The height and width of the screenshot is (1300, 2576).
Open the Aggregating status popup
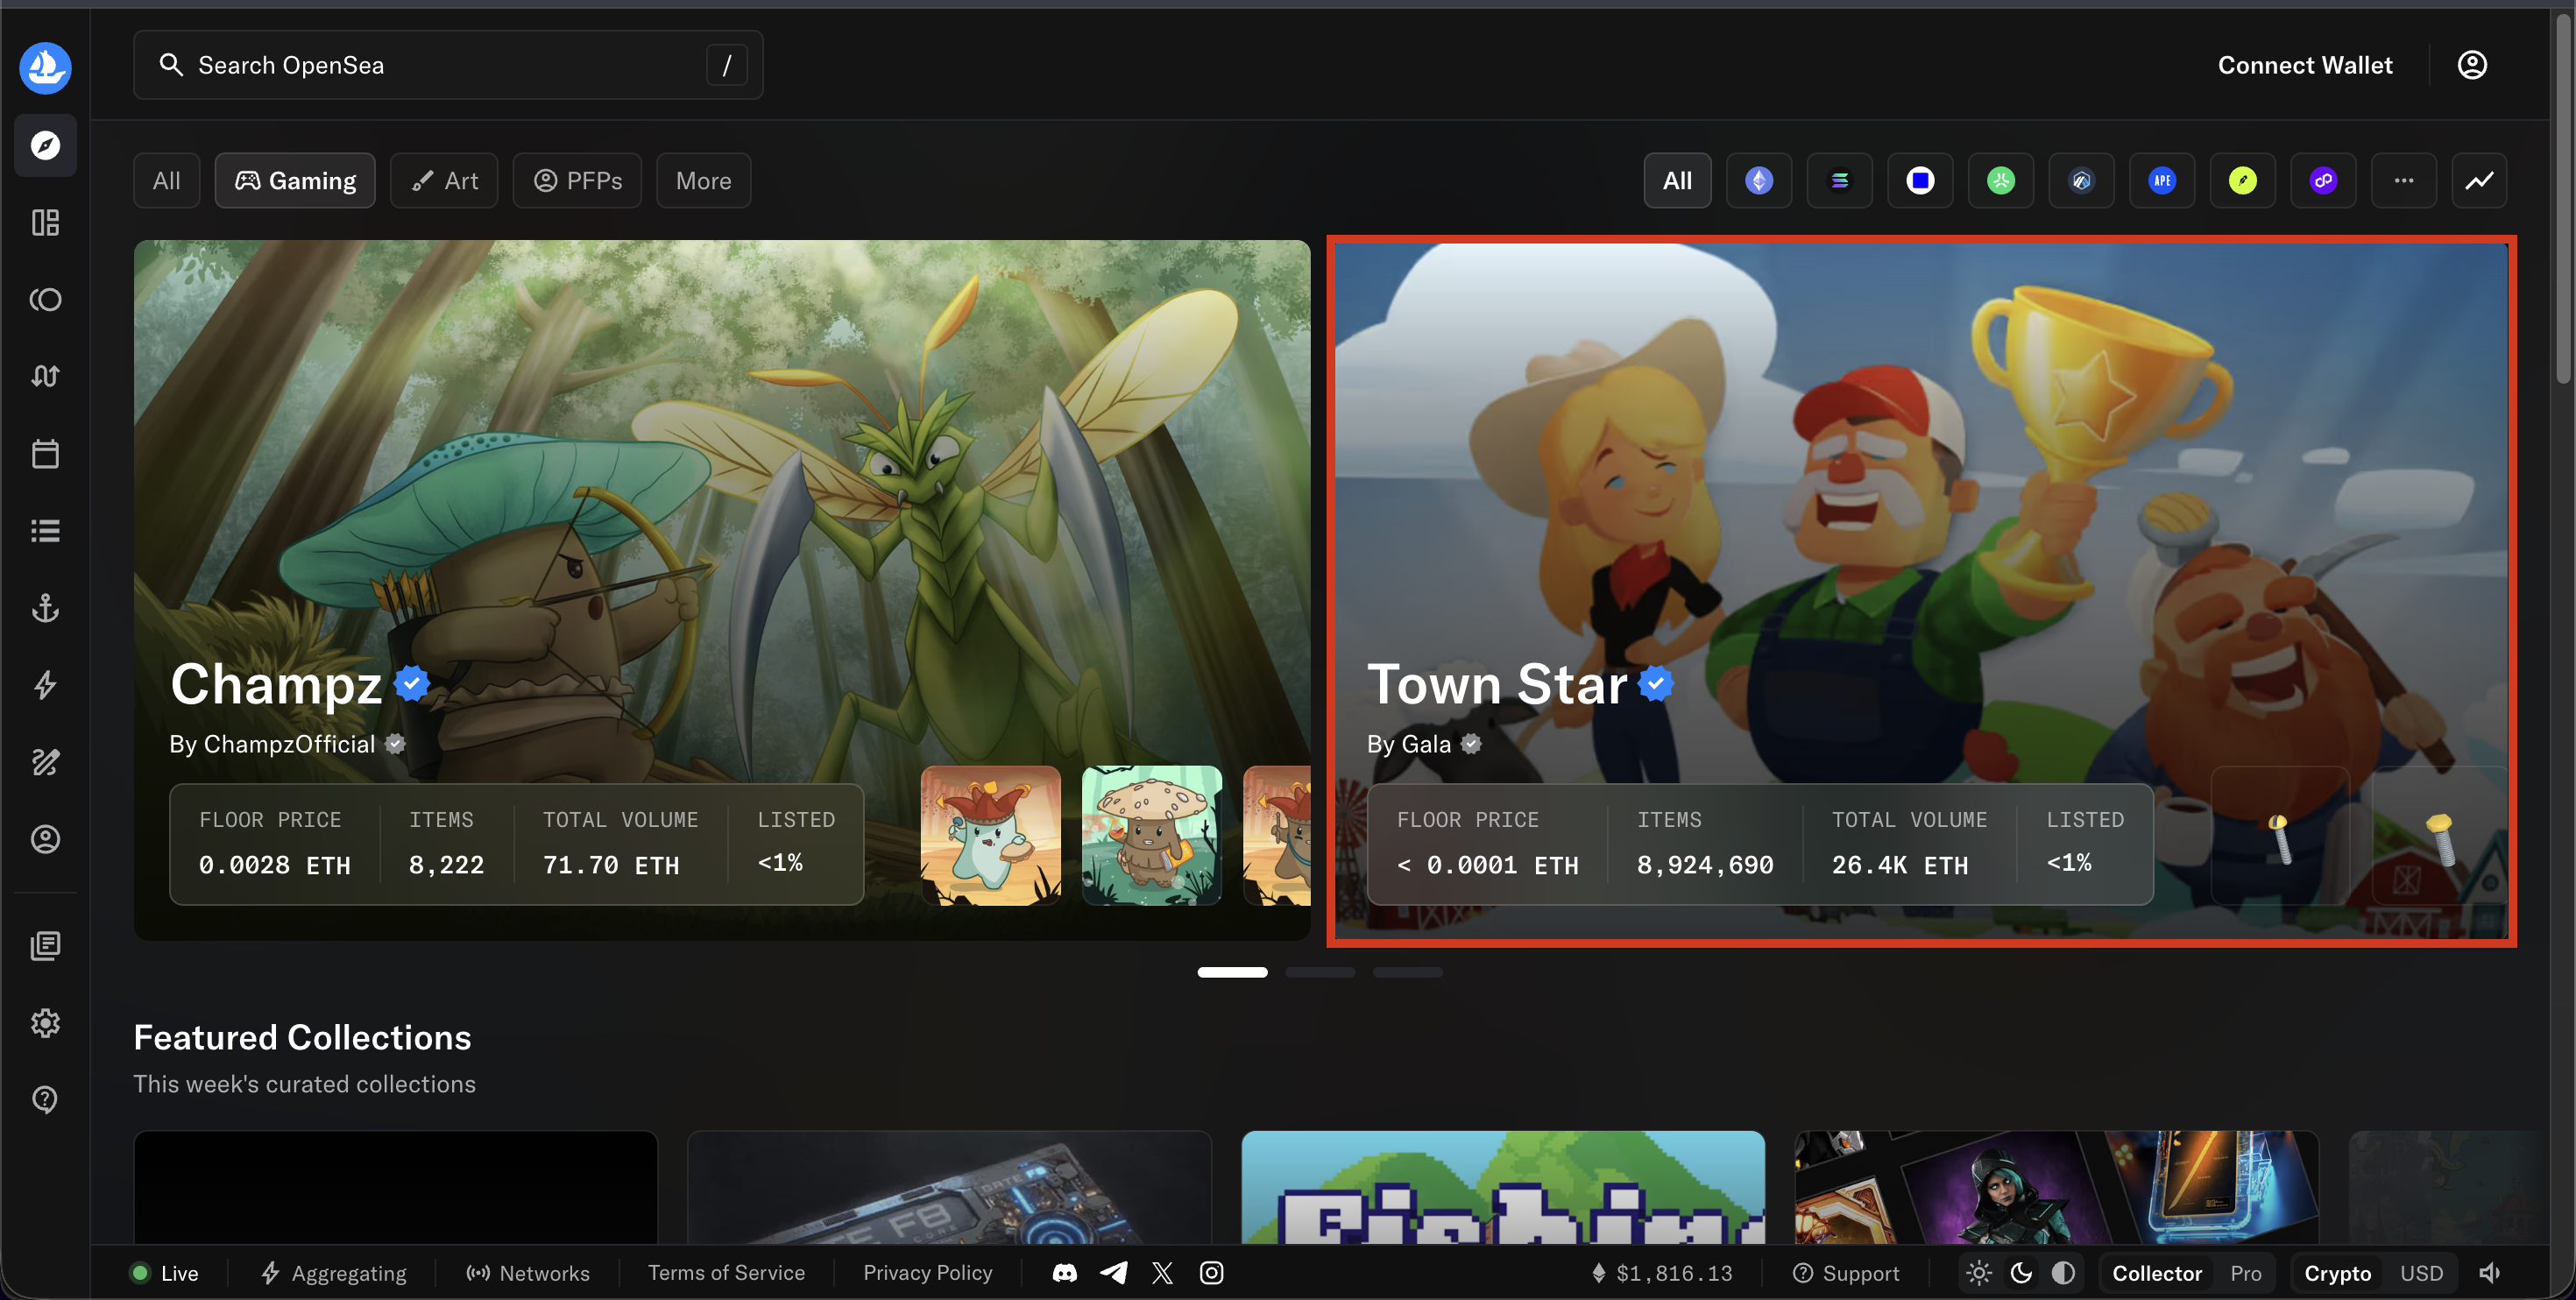click(x=334, y=1273)
